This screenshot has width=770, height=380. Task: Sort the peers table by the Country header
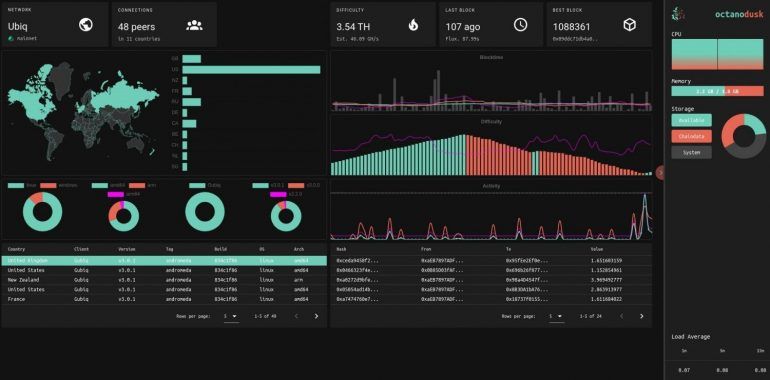click(16, 249)
